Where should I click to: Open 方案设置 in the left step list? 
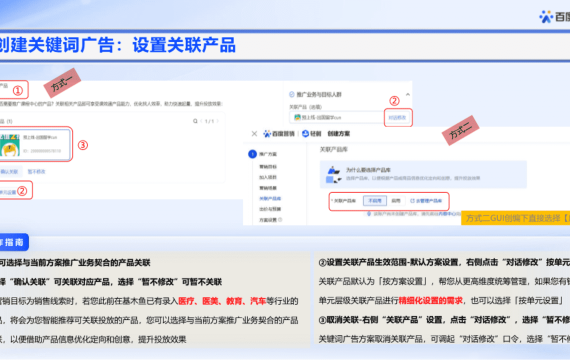pos(268,220)
